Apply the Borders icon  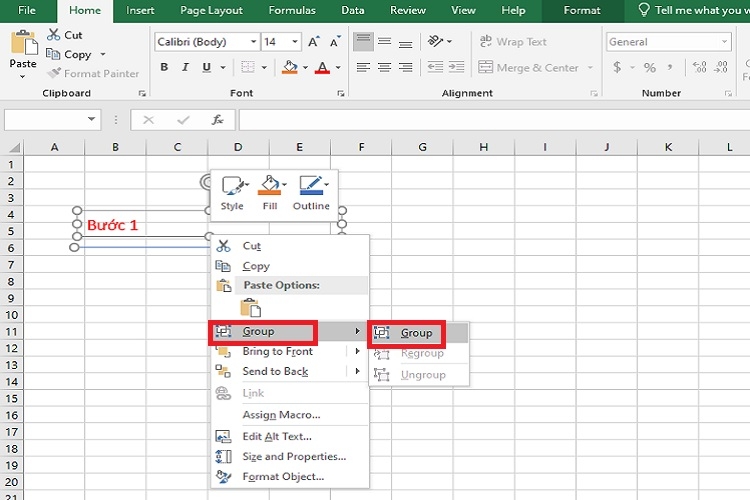[x=247, y=67]
